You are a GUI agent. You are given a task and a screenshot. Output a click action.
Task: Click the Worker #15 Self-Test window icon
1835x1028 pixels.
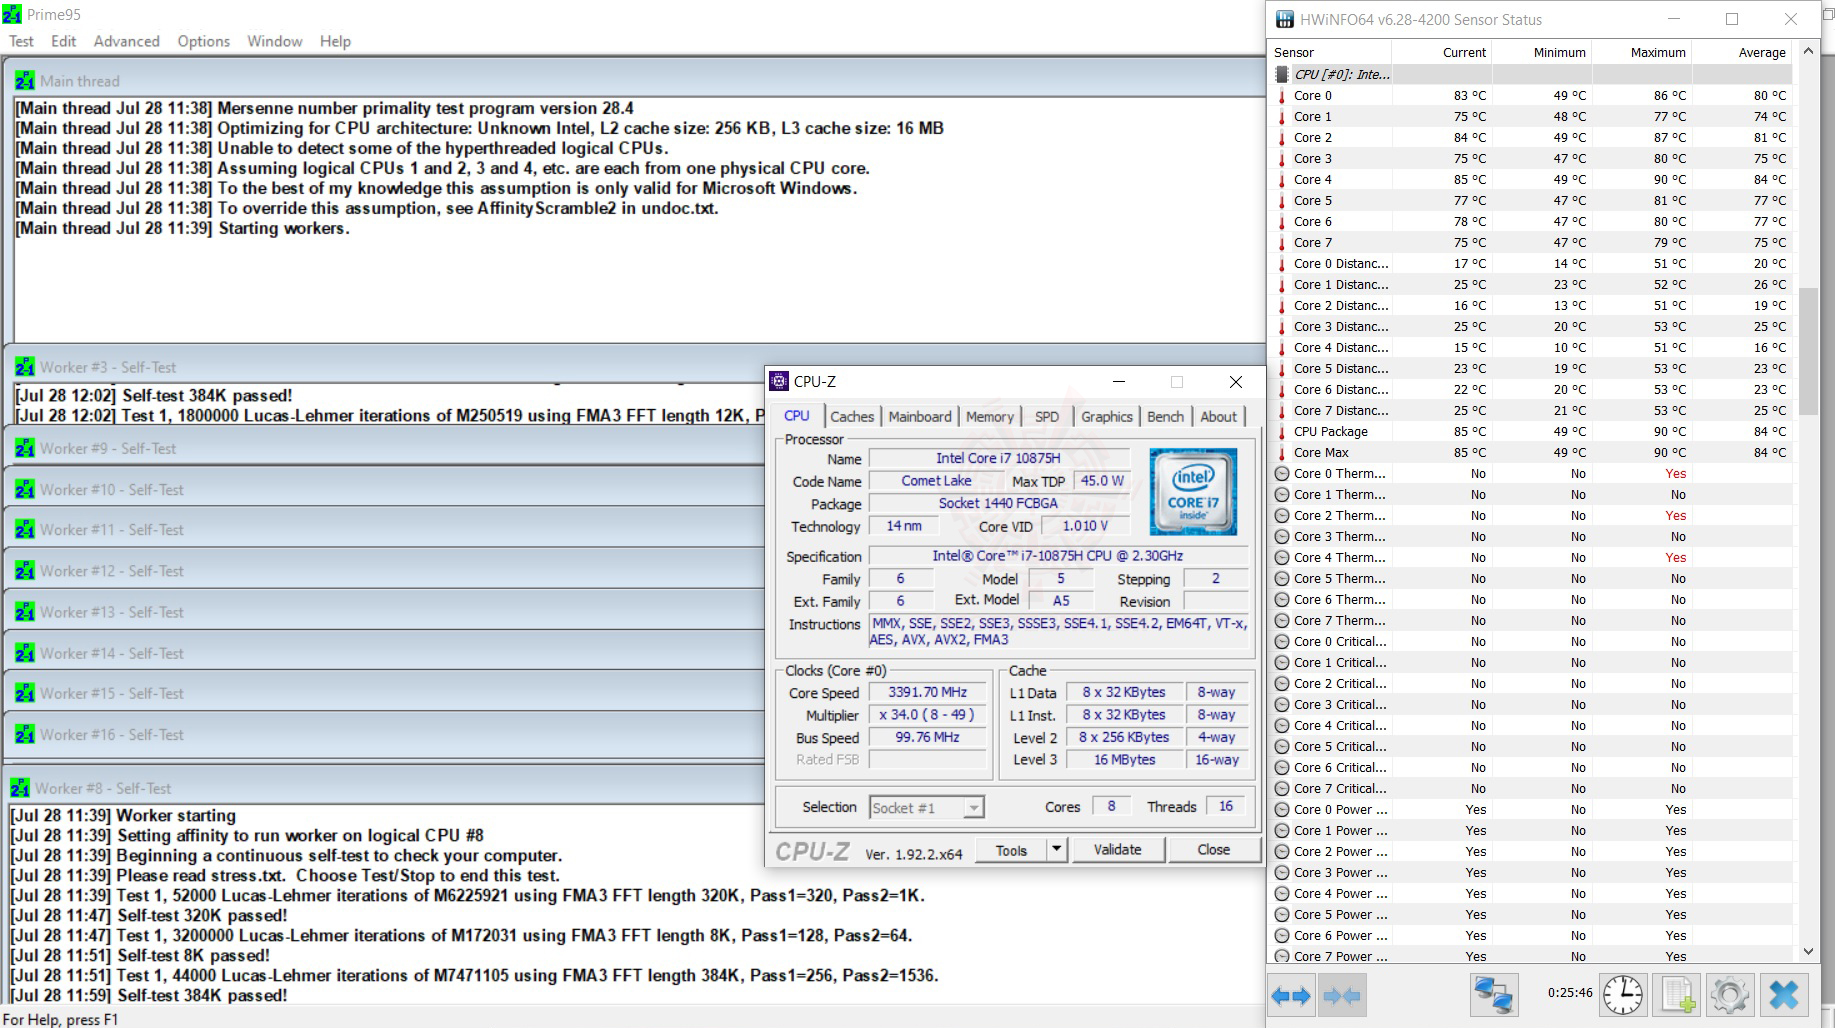click(x=25, y=693)
